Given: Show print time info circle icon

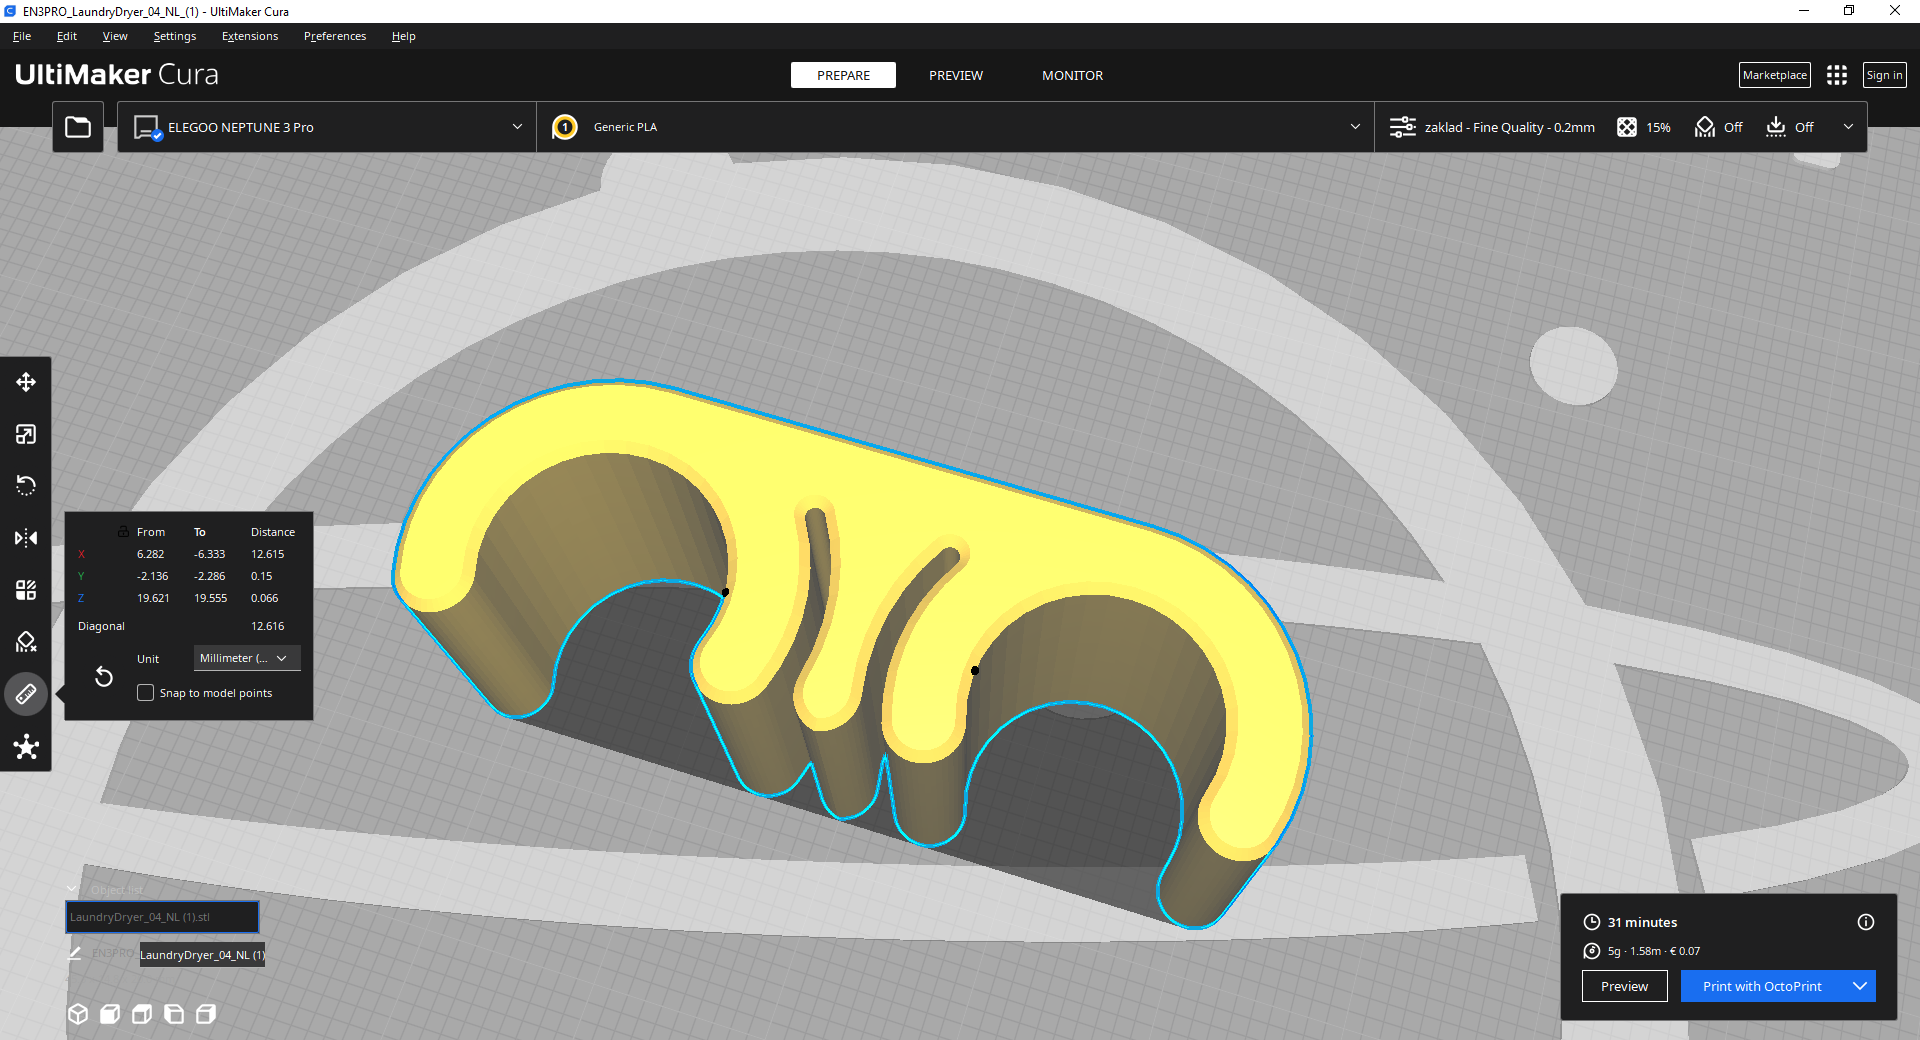Looking at the screenshot, I should tap(1866, 922).
